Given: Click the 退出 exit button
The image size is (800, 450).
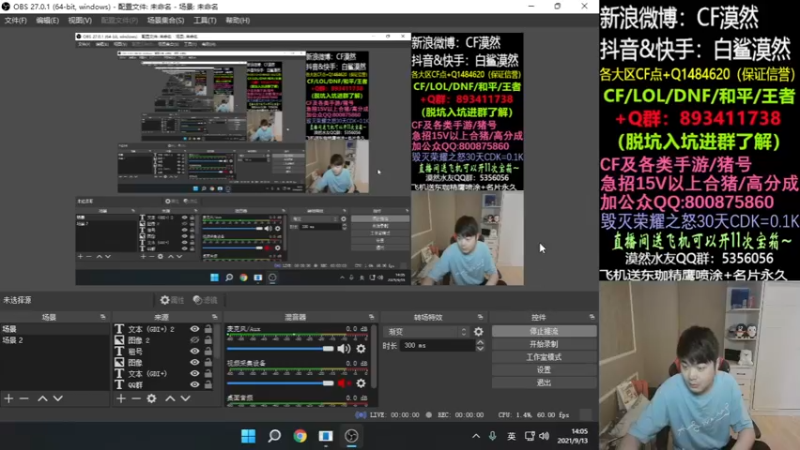Looking at the screenshot, I should coord(544,383).
